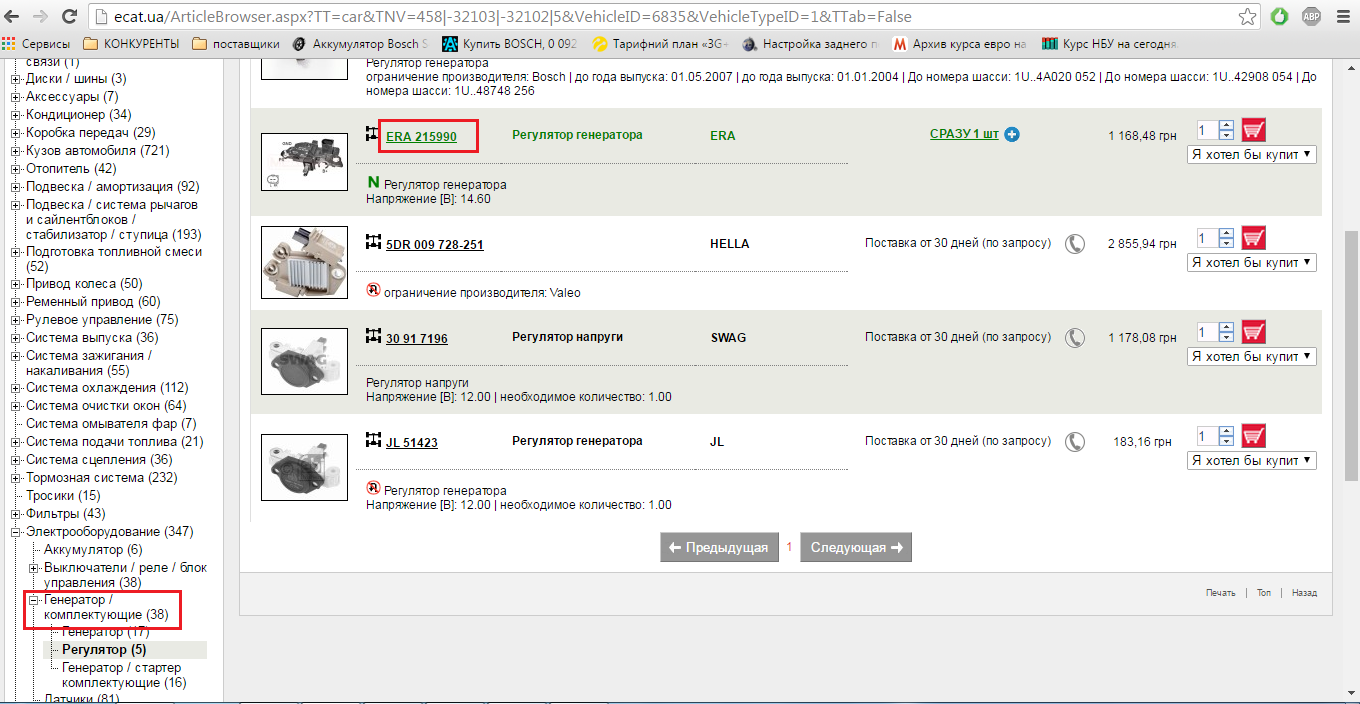Screen dimensions: 1360x704
Task: Click quantity field for SWAG regulator
Action: click(1207, 333)
